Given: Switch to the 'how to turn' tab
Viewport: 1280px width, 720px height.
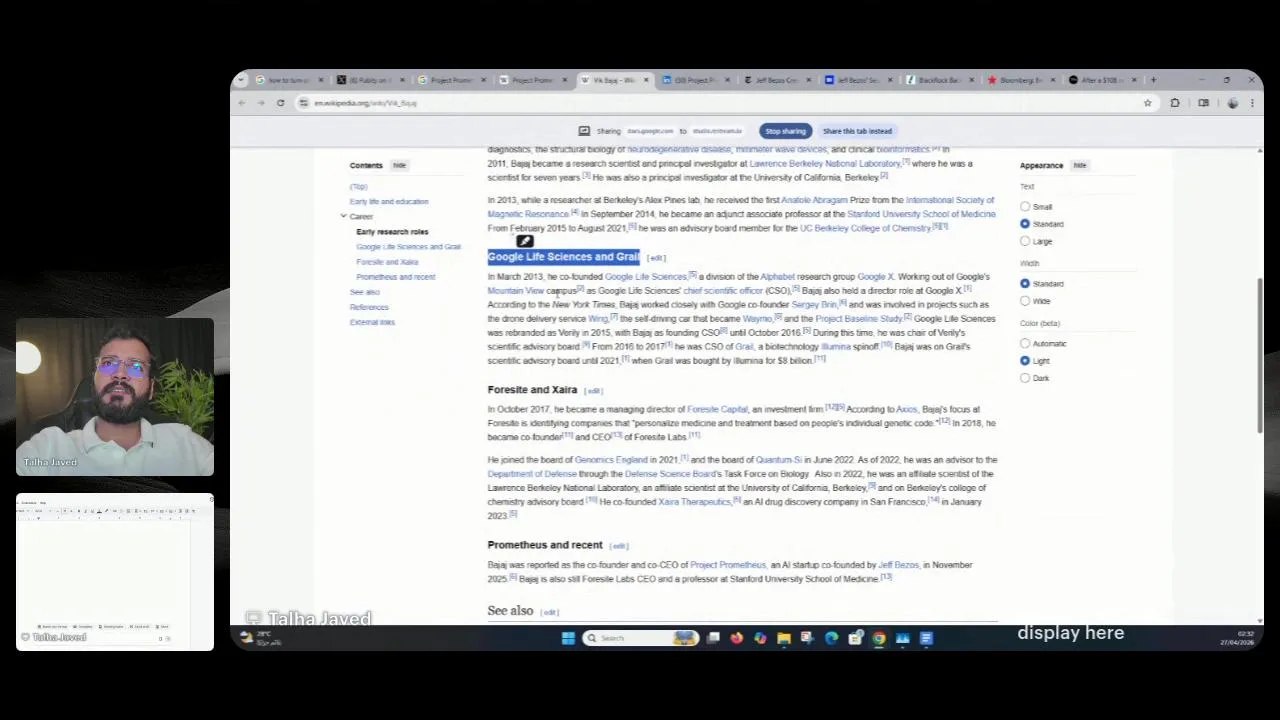Looking at the screenshot, I should (287, 80).
